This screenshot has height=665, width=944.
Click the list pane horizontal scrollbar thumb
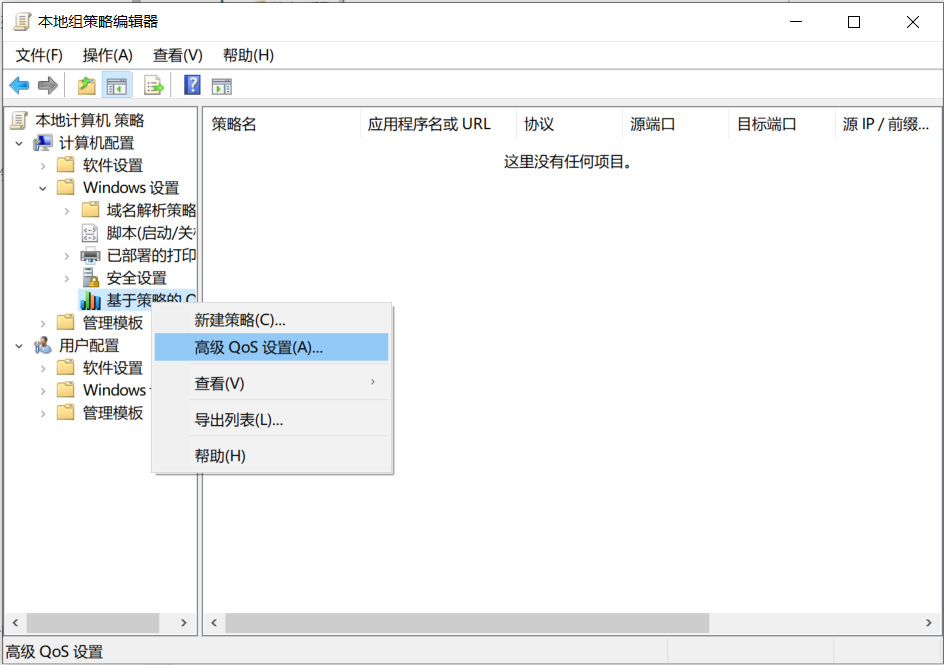pos(467,623)
